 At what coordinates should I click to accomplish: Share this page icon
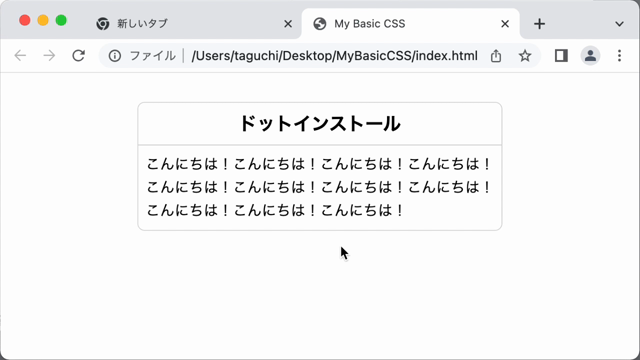496,56
